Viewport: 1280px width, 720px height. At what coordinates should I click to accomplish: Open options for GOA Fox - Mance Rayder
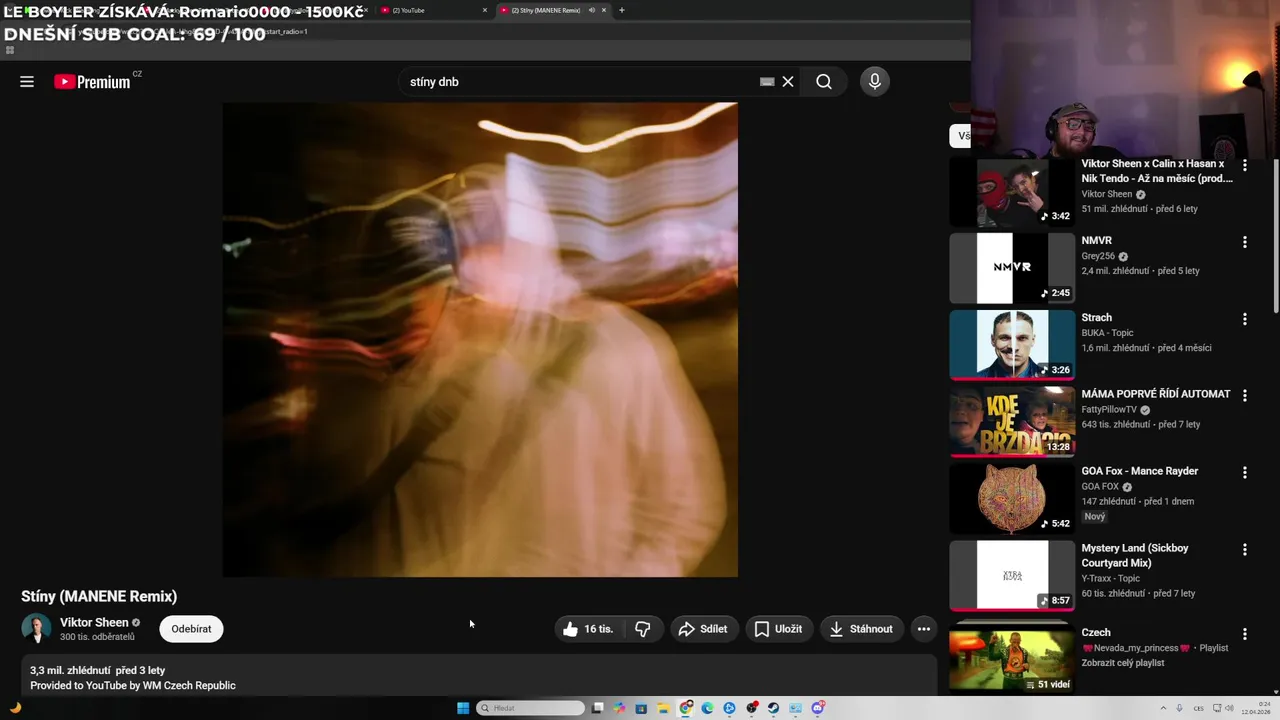1245,472
